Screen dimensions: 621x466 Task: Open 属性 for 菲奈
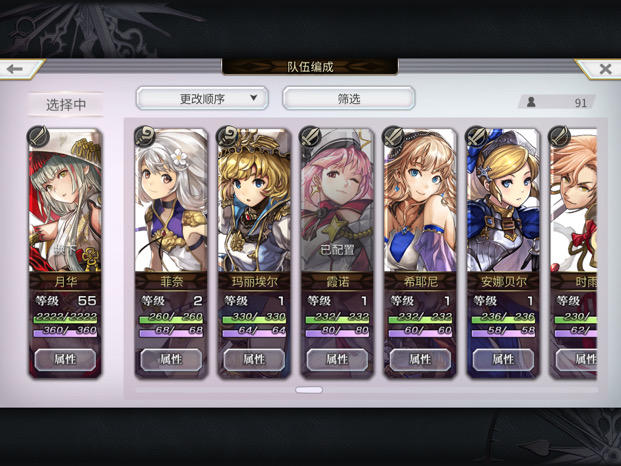coord(171,359)
